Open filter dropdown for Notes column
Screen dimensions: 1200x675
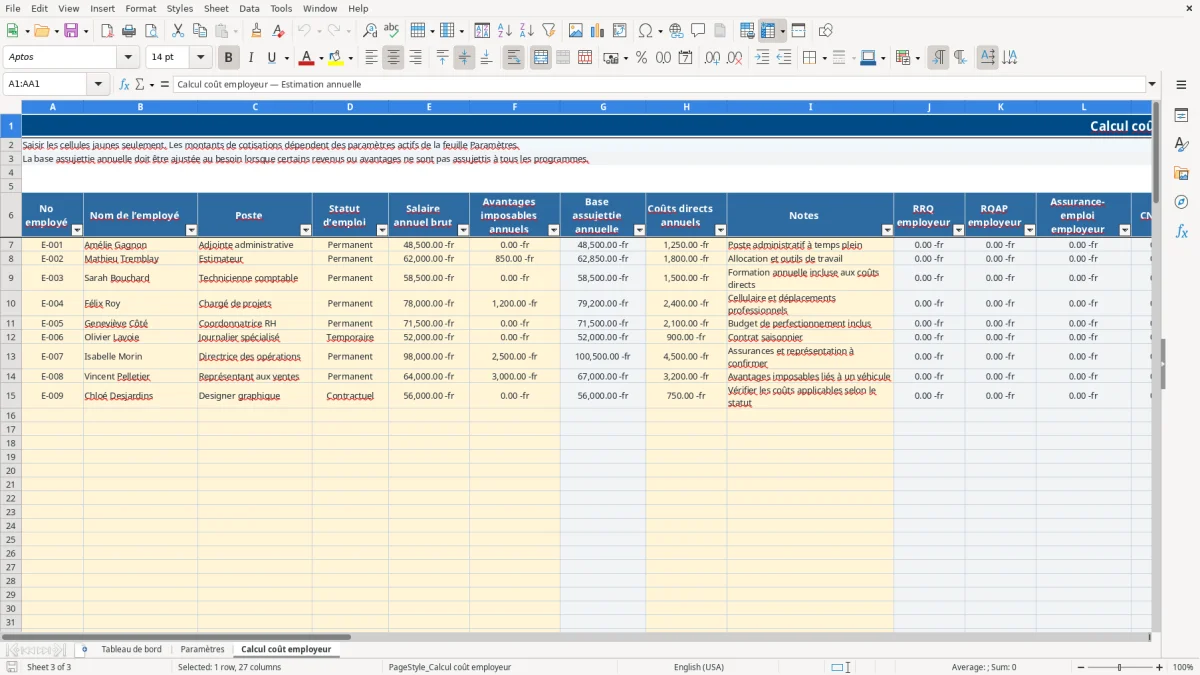pyautogui.click(x=886, y=230)
